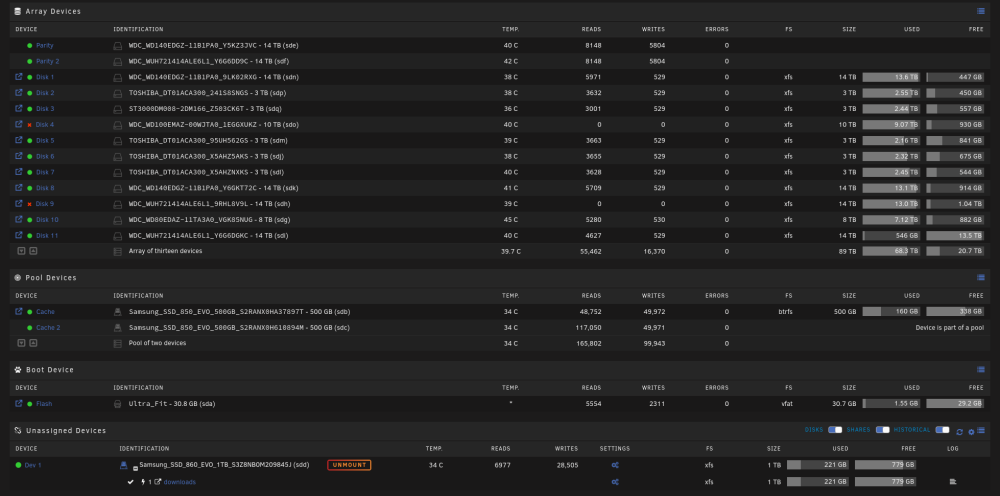Click array total used bar 68.3 TB
Screen dimensions: 1000x496
pos(891,251)
